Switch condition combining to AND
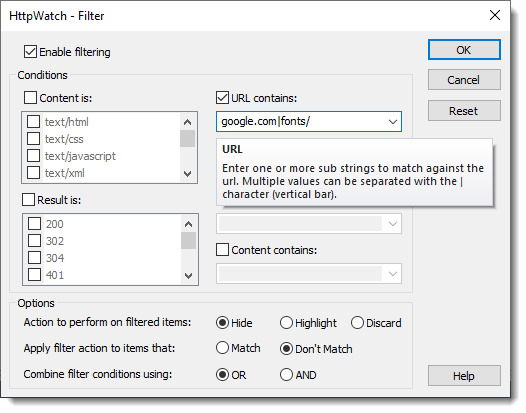This screenshot has width=526, height=413. pos(286,374)
